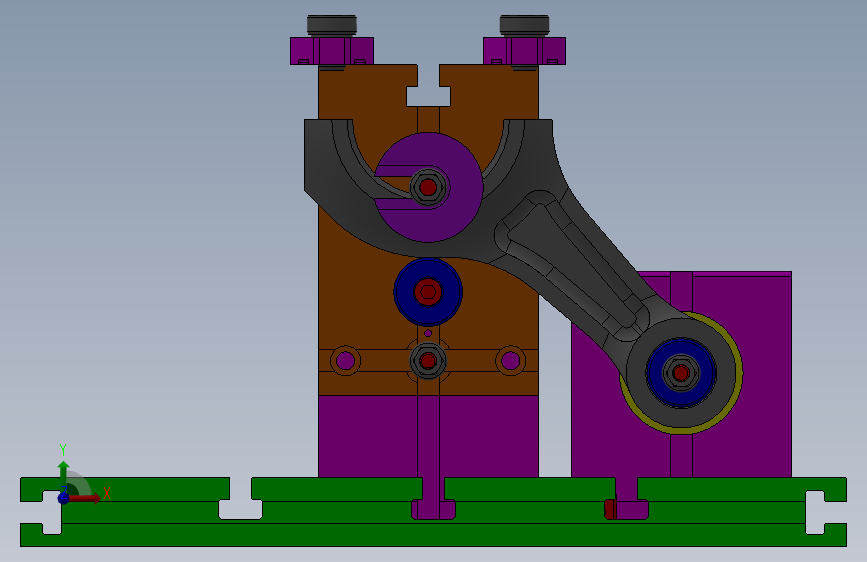Select the blue washer on the brown block
The image size is (867, 562).
click(428, 292)
